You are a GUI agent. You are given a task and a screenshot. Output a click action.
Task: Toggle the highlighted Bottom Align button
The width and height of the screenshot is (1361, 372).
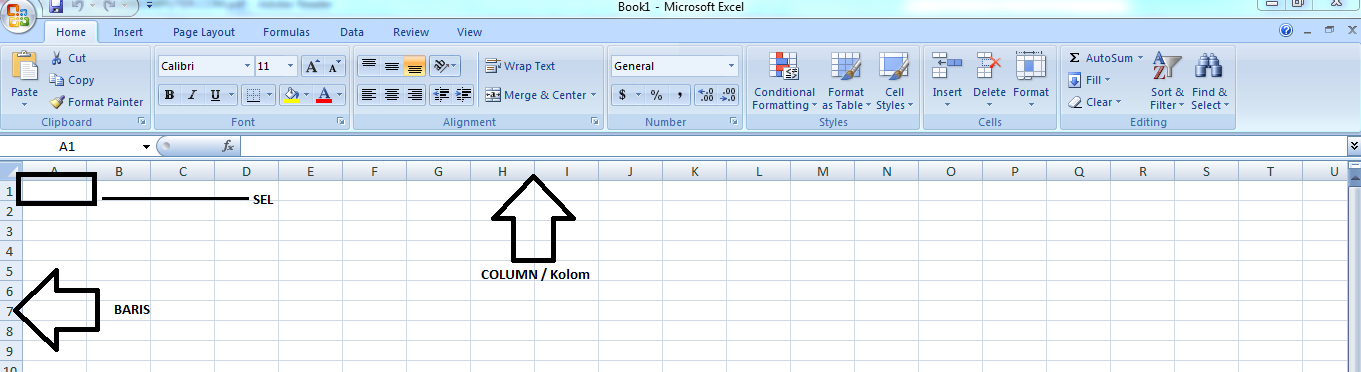[414, 66]
